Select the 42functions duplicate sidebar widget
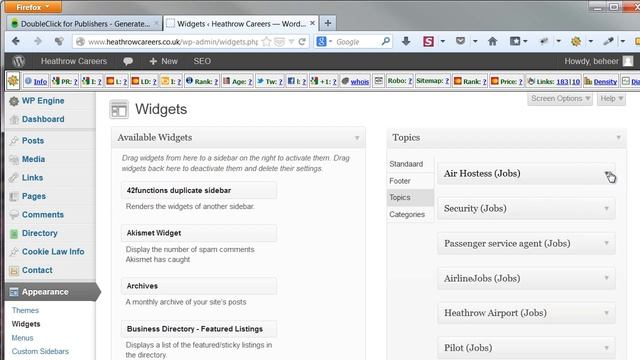The width and height of the screenshot is (640, 360). [x=199, y=191]
